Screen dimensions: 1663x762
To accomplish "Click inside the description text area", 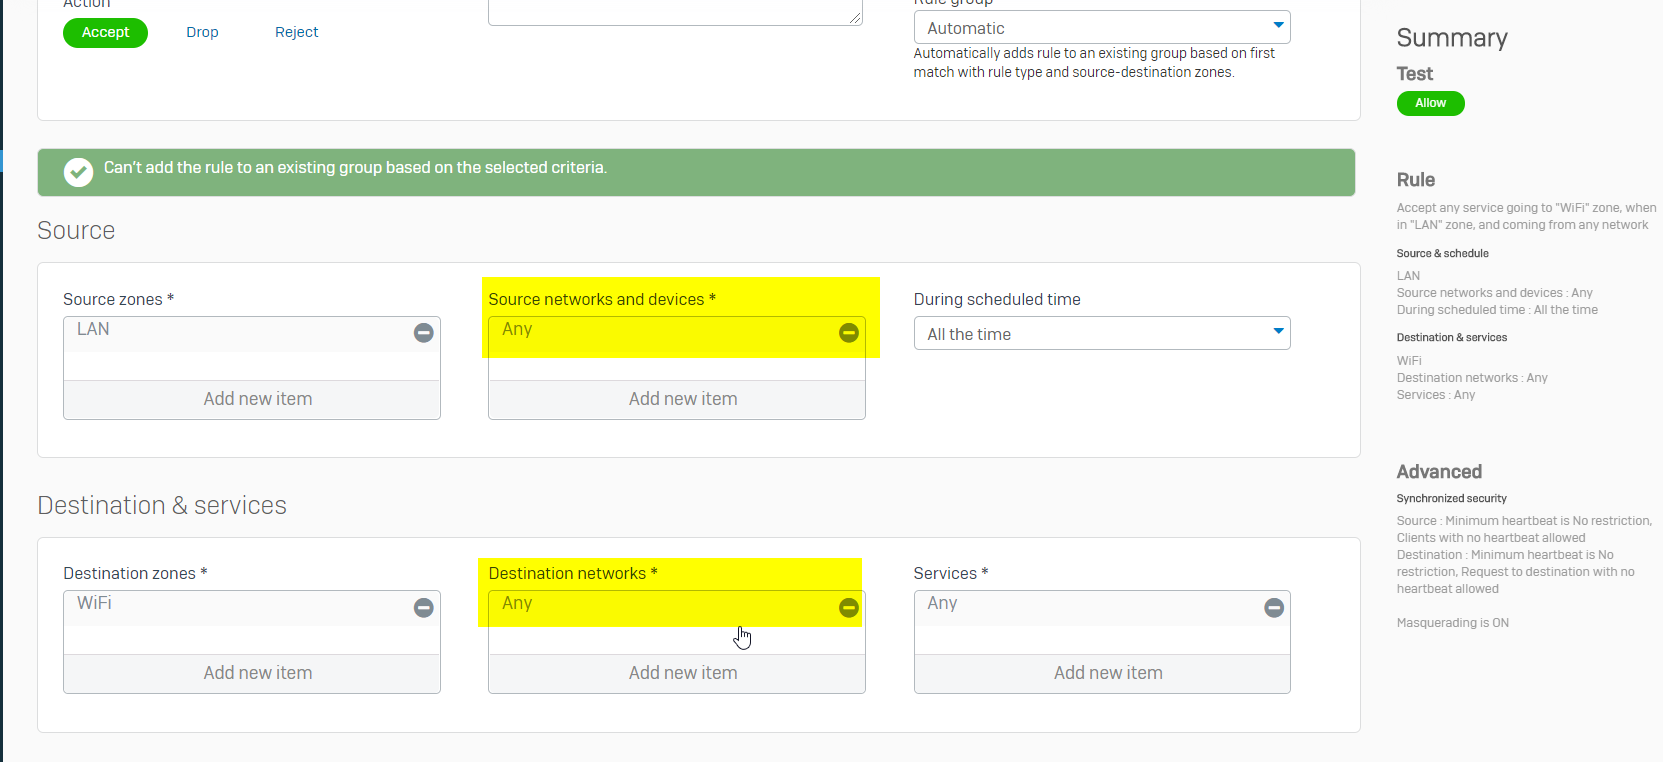I will (674, 12).
